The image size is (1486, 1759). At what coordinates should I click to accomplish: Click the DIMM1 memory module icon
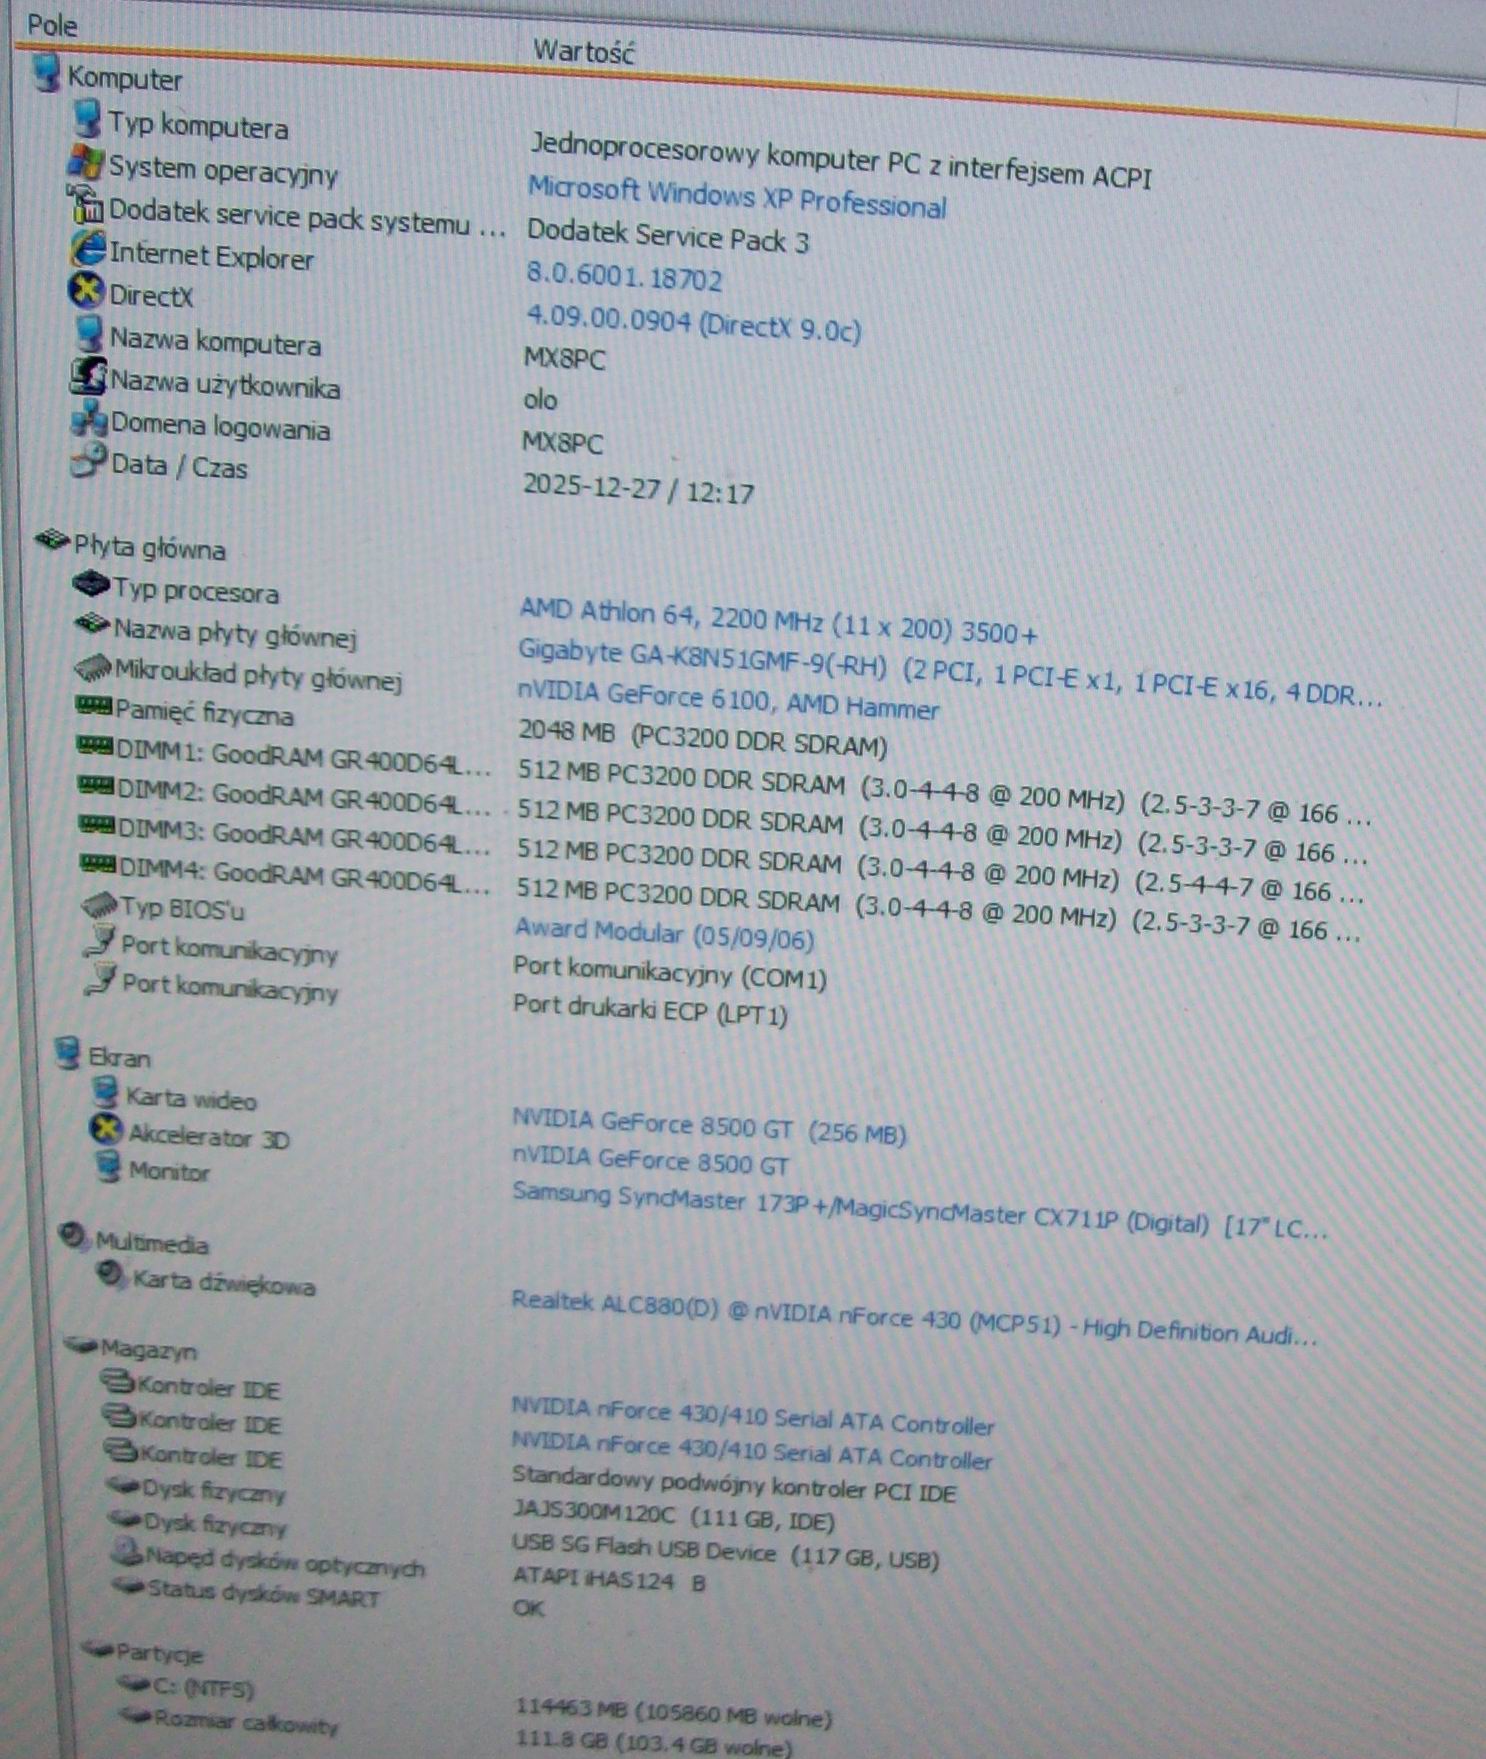[95, 745]
